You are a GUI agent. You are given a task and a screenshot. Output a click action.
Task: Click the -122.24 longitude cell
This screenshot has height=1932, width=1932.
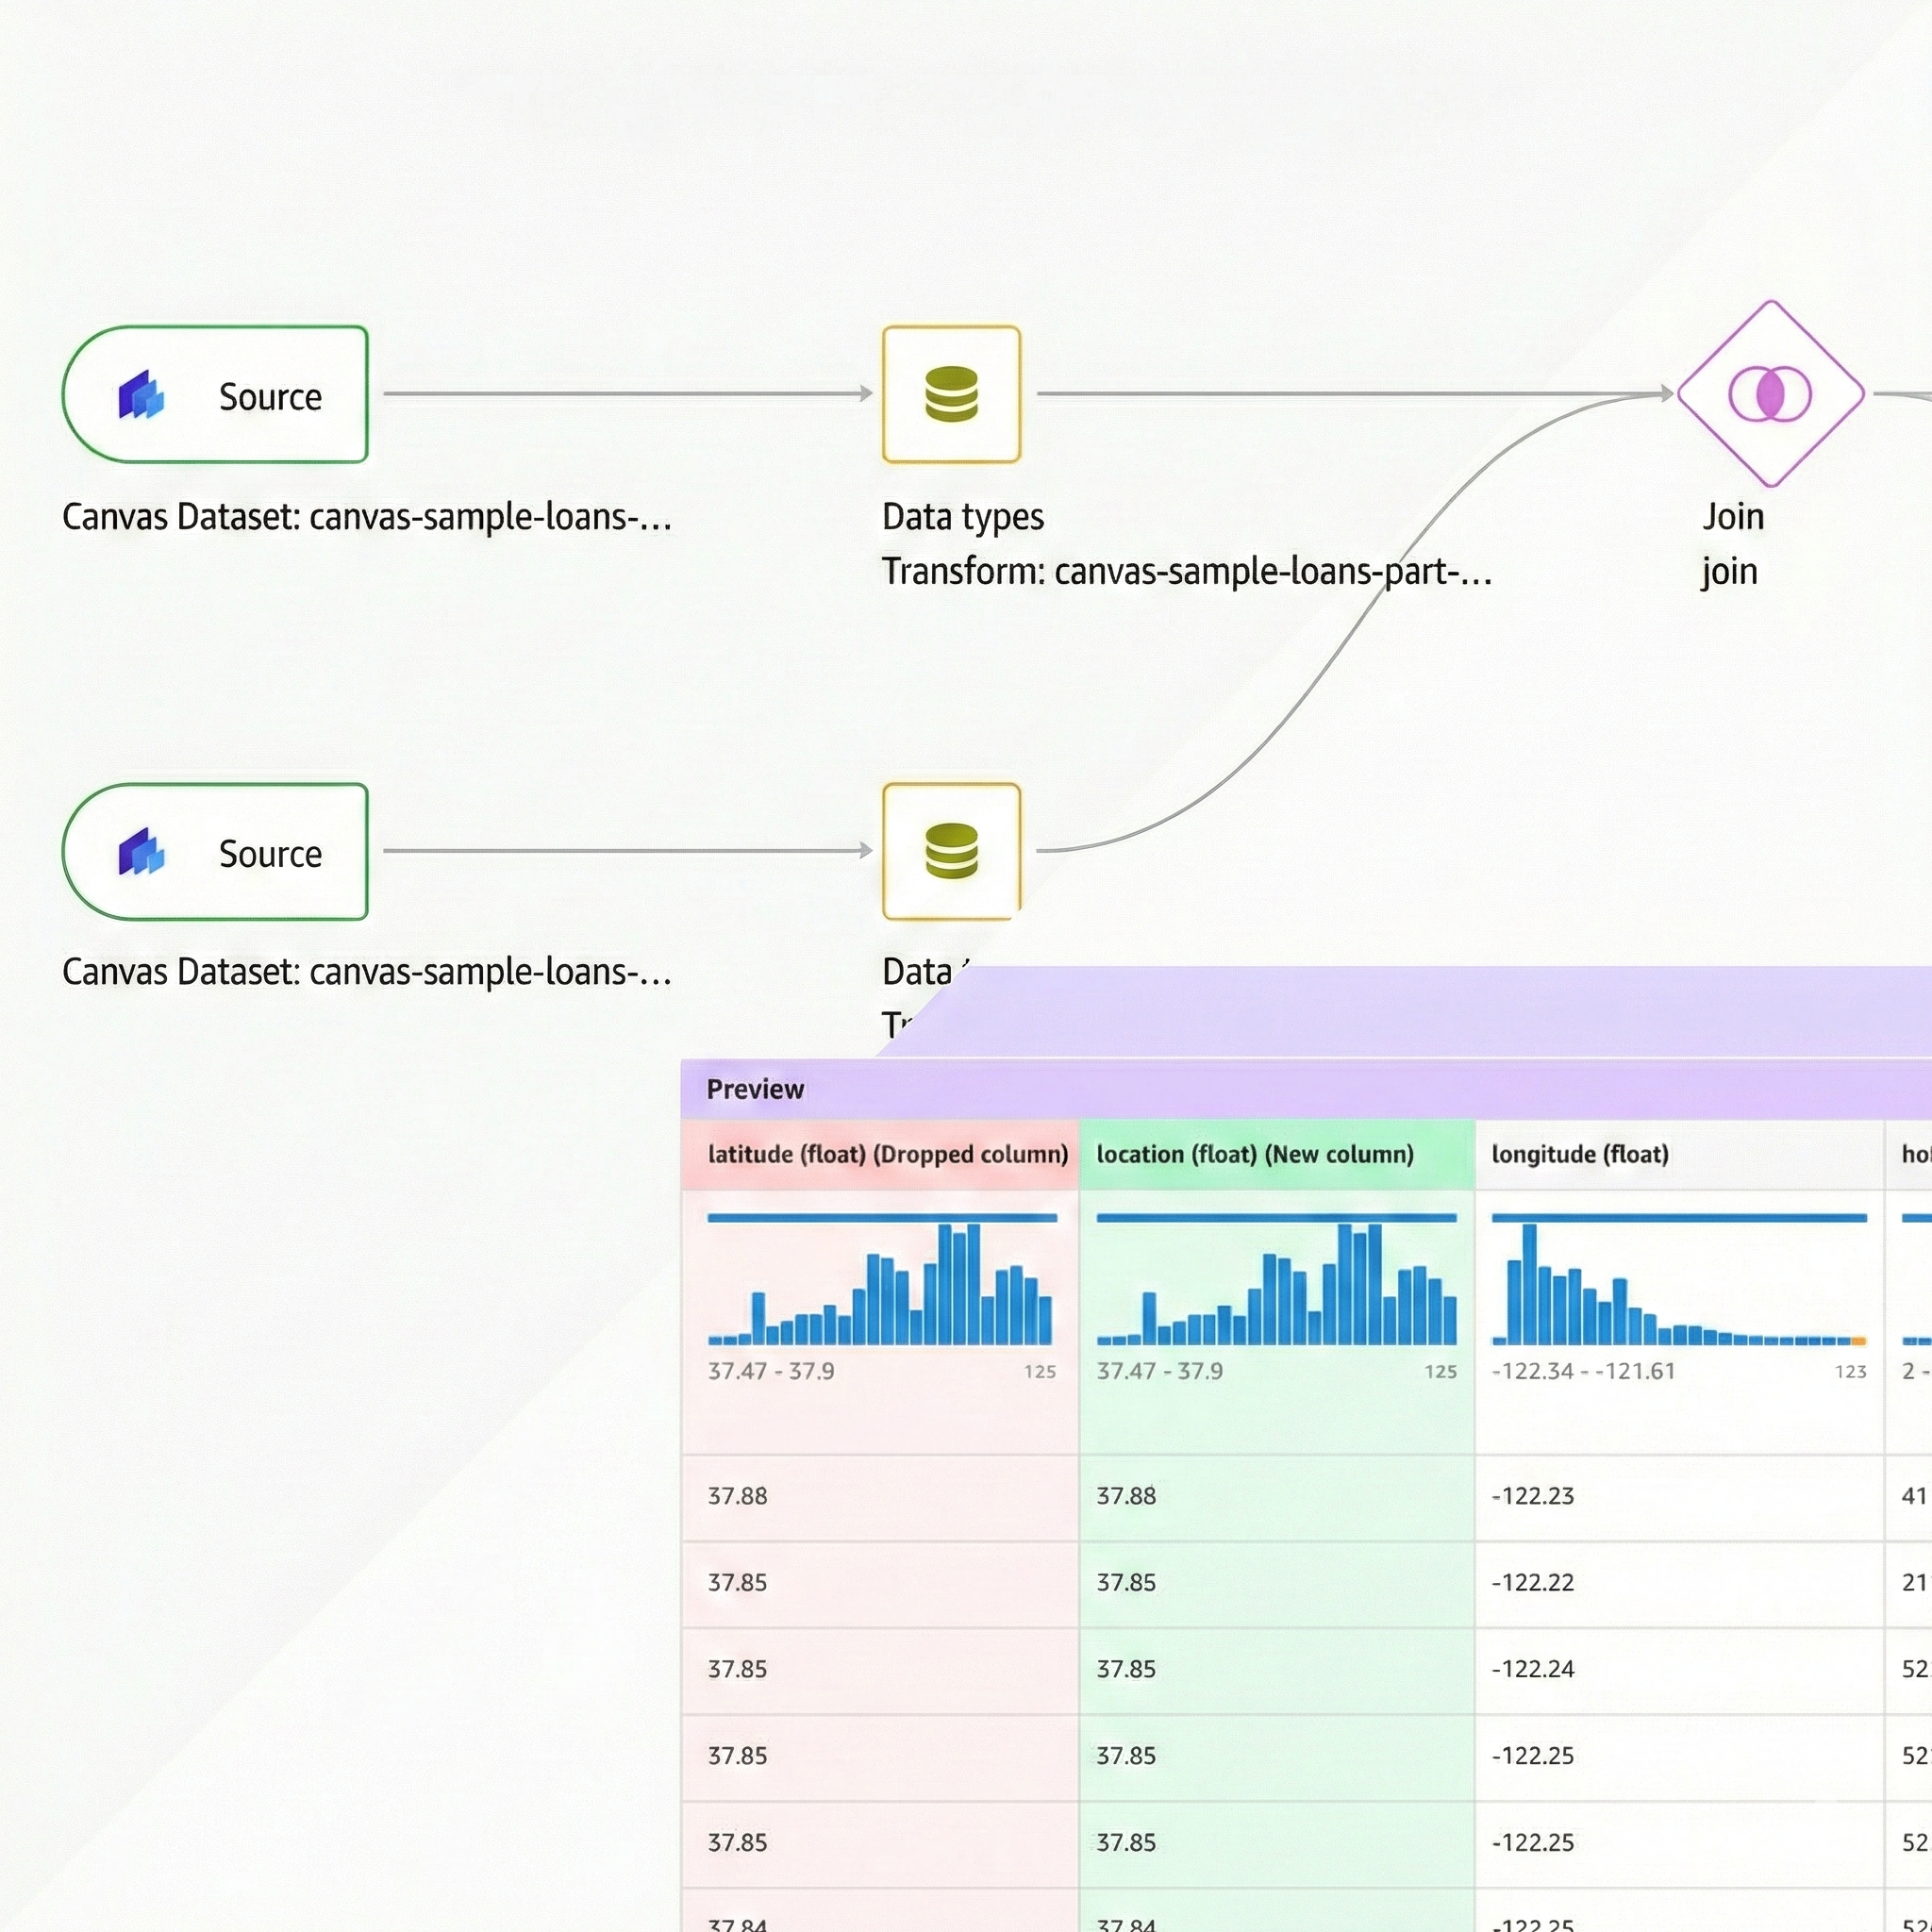click(x=1679, y=1669)
